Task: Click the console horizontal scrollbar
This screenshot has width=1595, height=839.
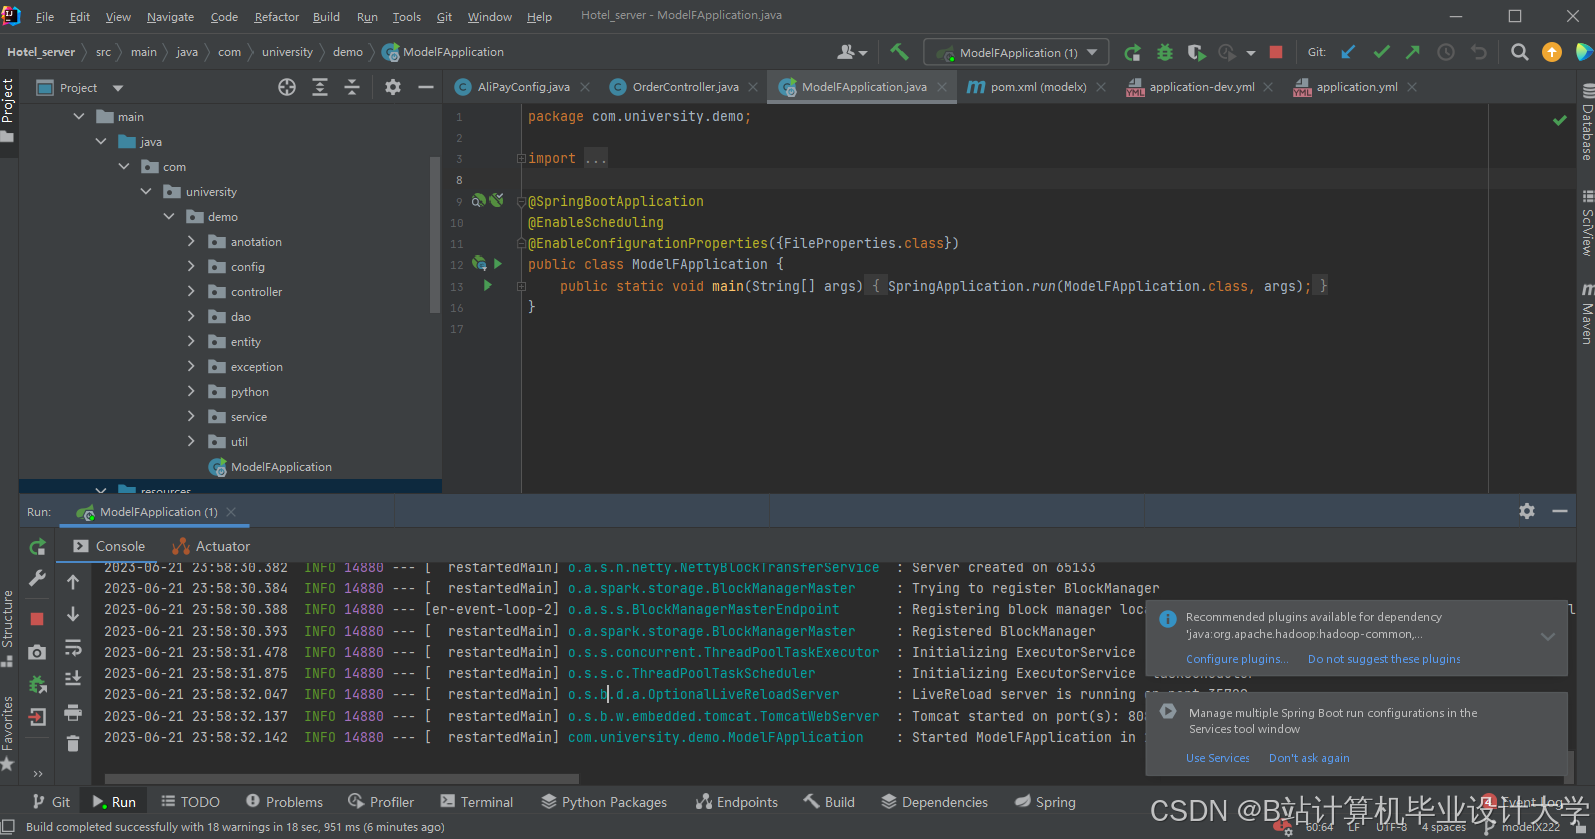Action: tap(342, 778)
